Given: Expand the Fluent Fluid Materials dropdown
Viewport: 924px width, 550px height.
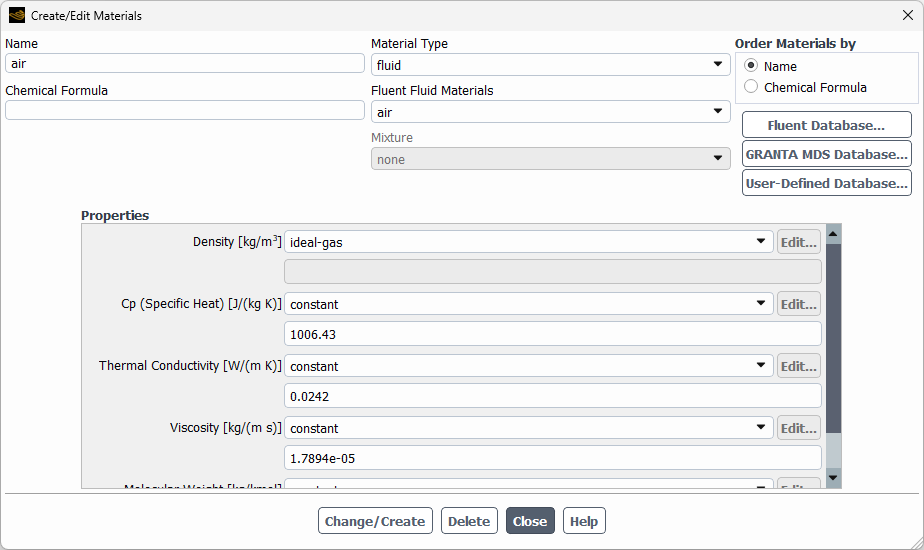Looking at the screenshot, I should tap(550, 112).
